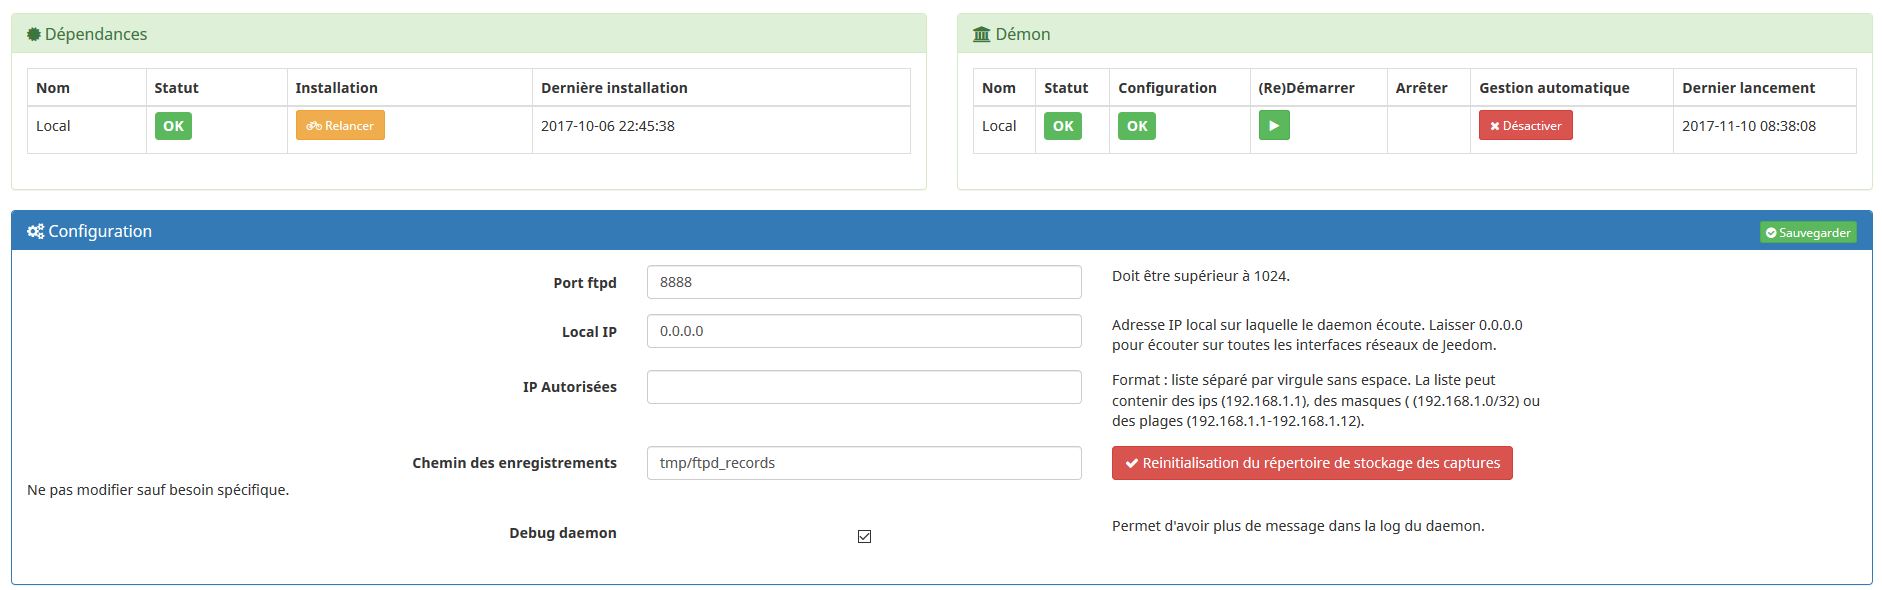Click the Démon Configuration OK badge
Screen dimensions: 1882x590
point(1137,126)
